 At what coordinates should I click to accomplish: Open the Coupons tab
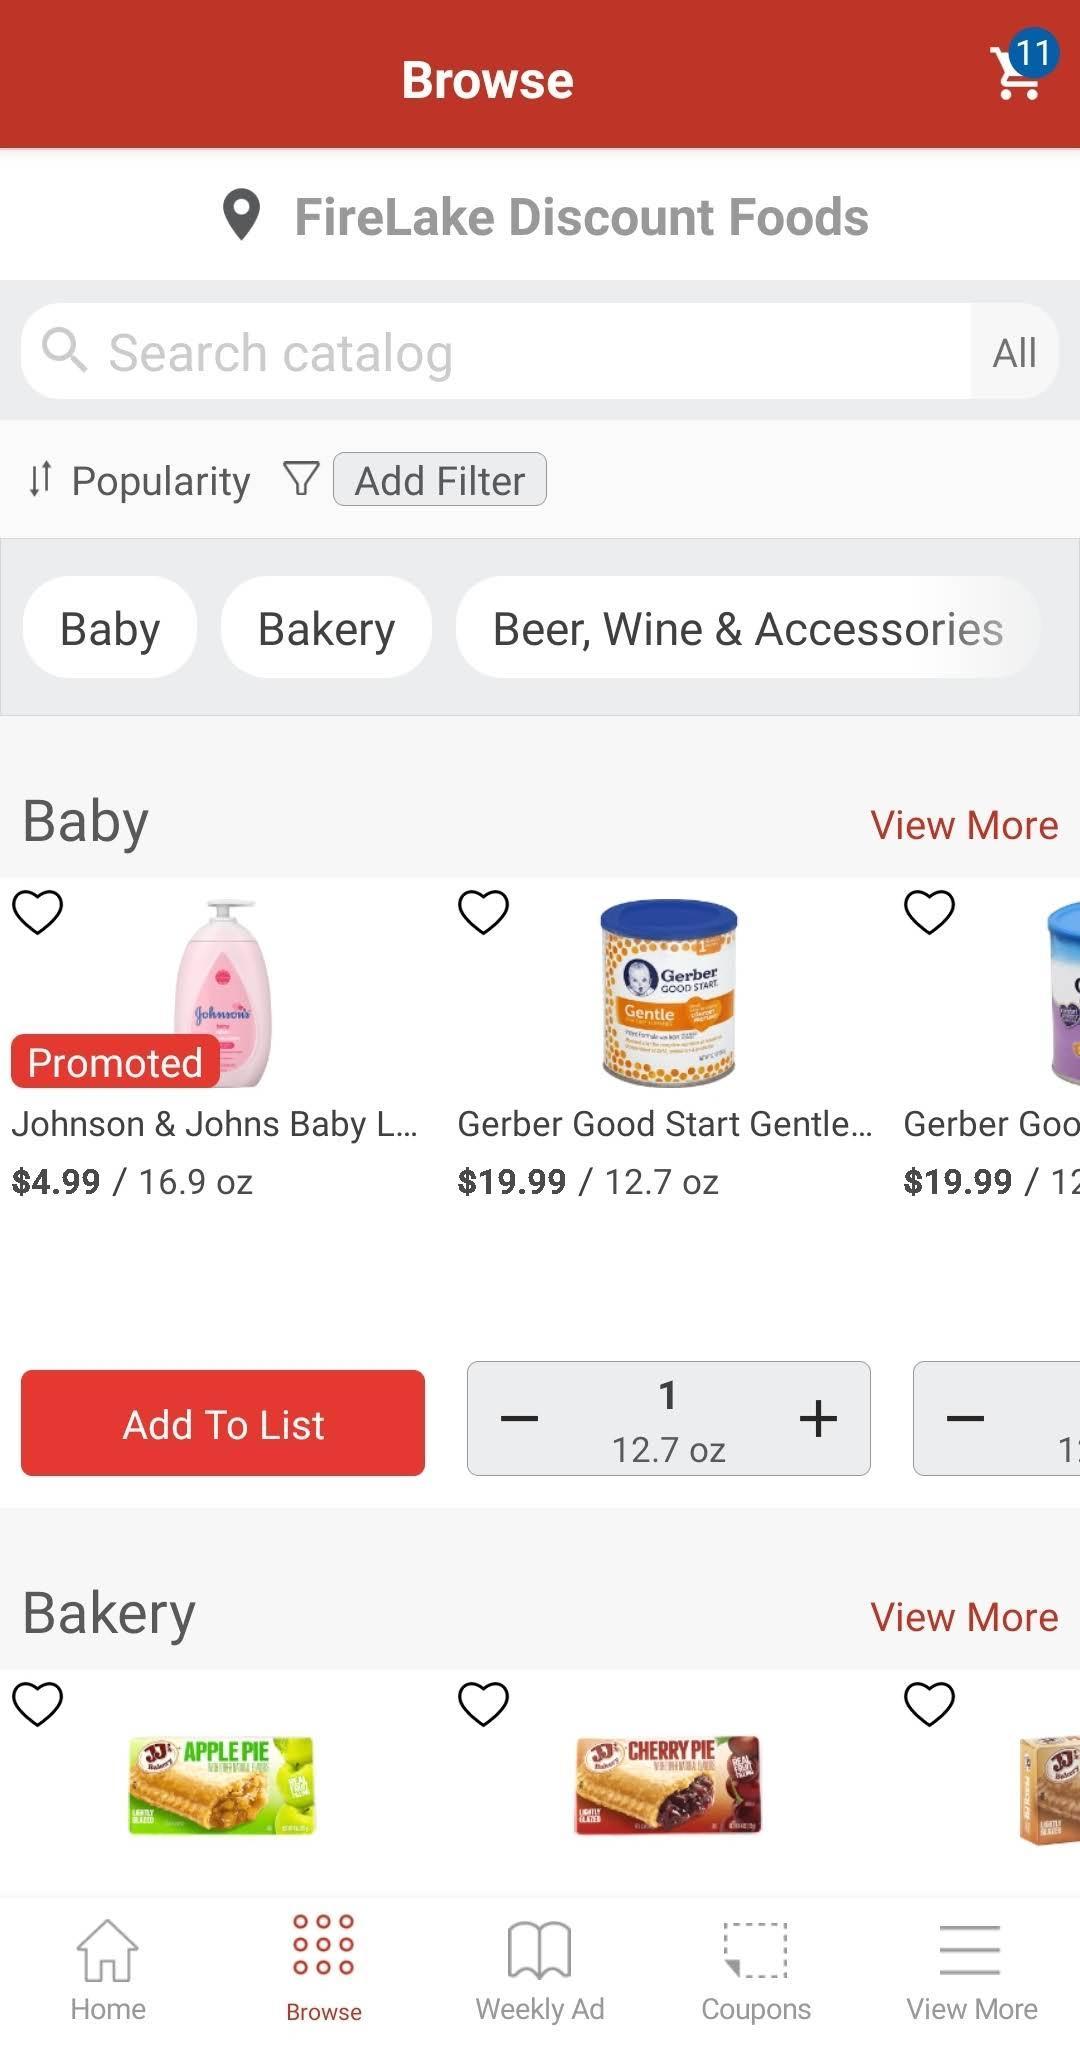(756, 1969)
